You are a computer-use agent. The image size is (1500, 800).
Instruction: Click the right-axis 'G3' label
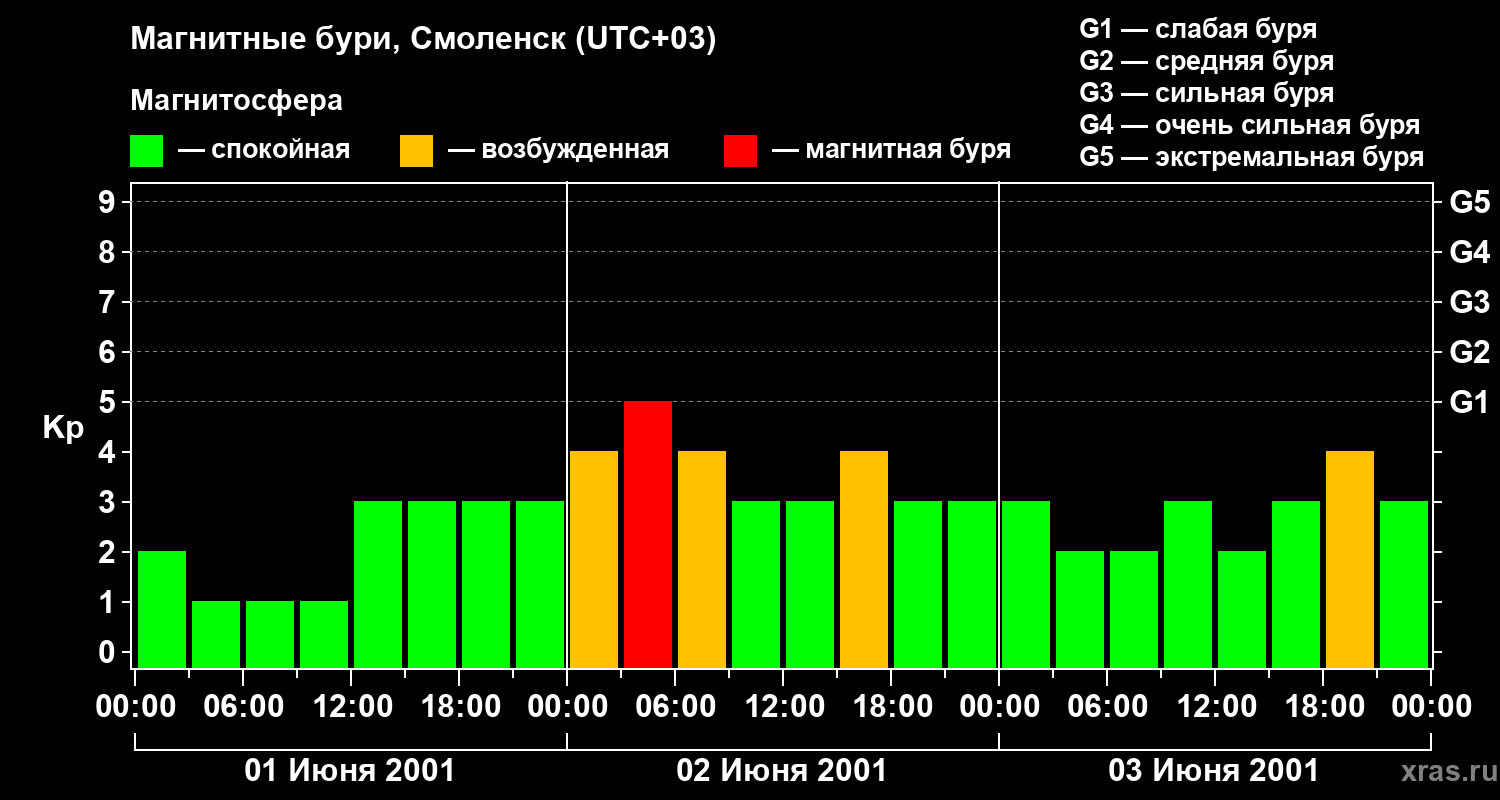[x=1469, y=302]
